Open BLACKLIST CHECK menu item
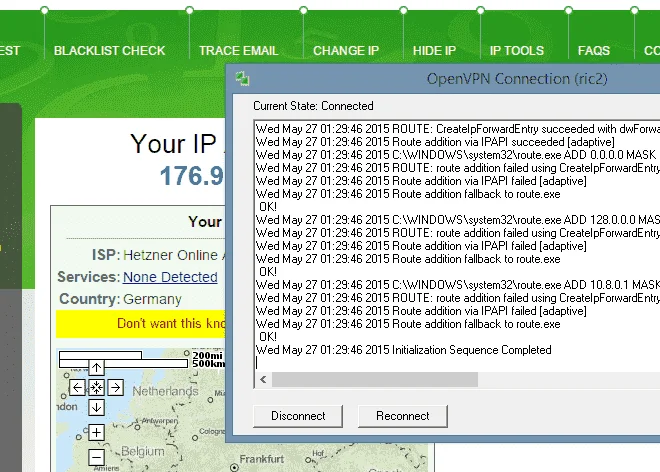Image resolution: width=660 pixels, height=472 pixels. point(109,51)
